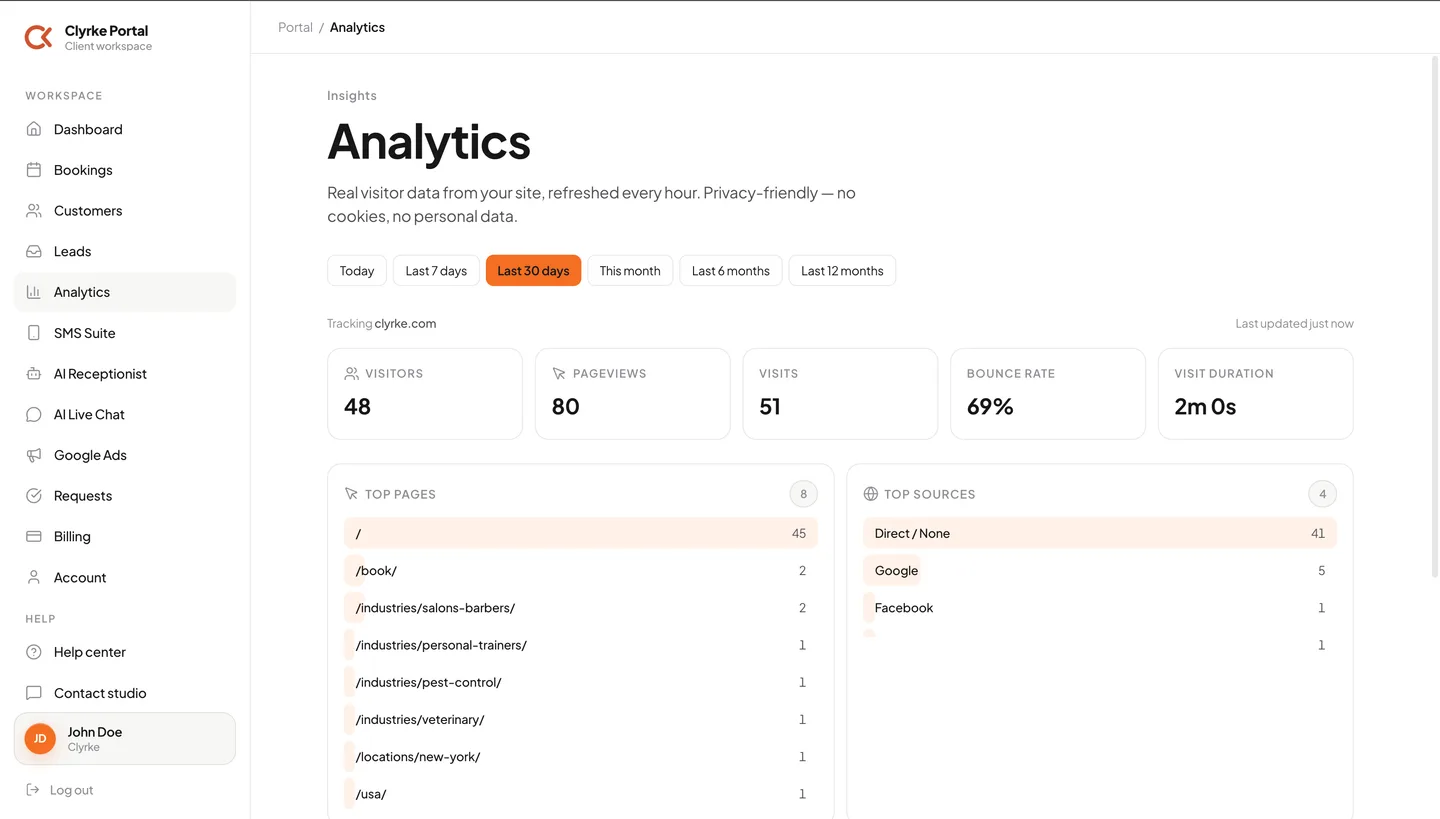Click the Portal breadcrumb link
This screenshot has width=1440, height=819.
tap(295, 27)
